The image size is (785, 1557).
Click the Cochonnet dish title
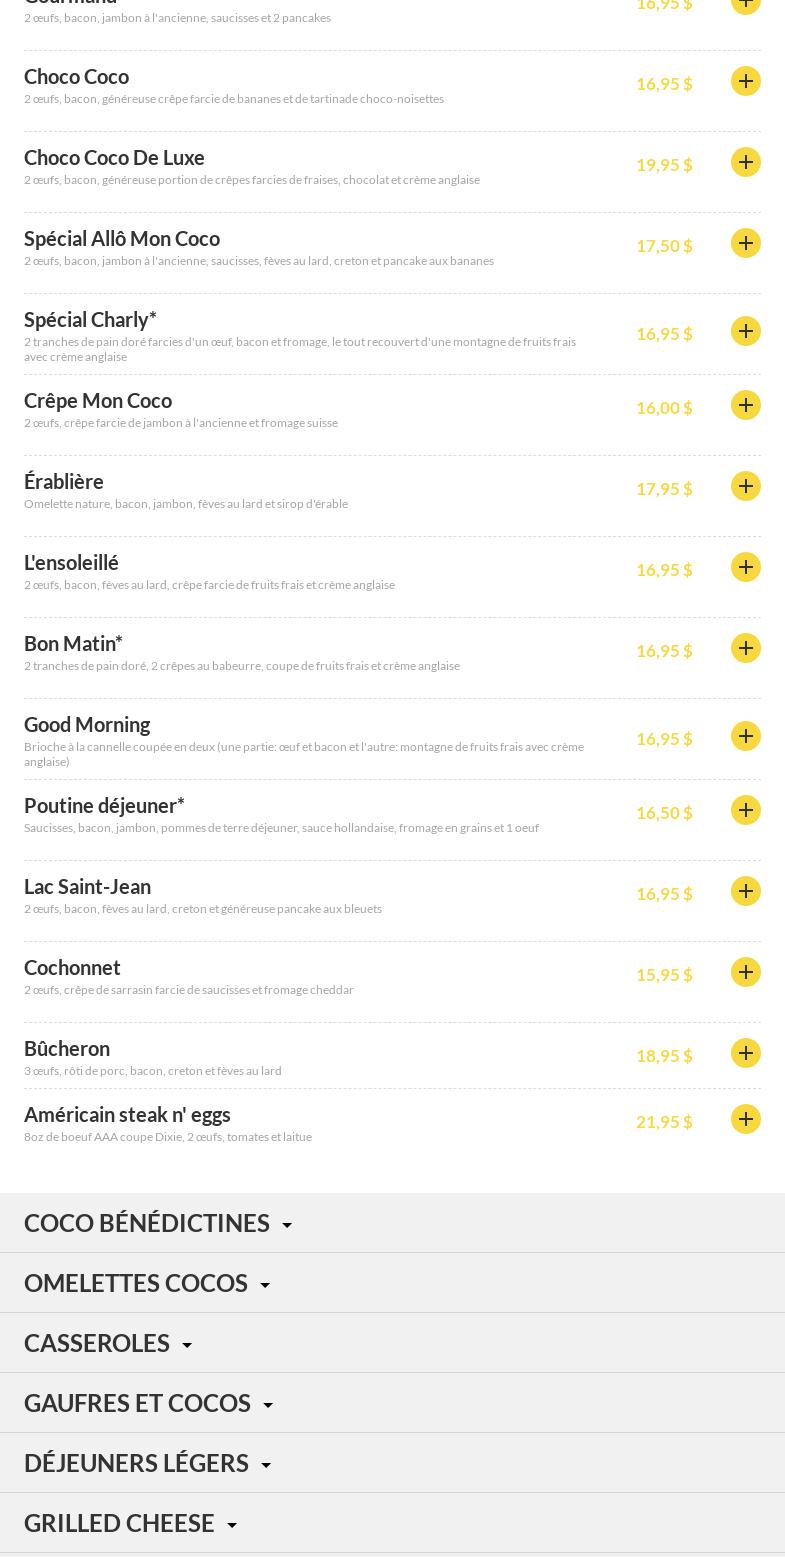[72, 968]
